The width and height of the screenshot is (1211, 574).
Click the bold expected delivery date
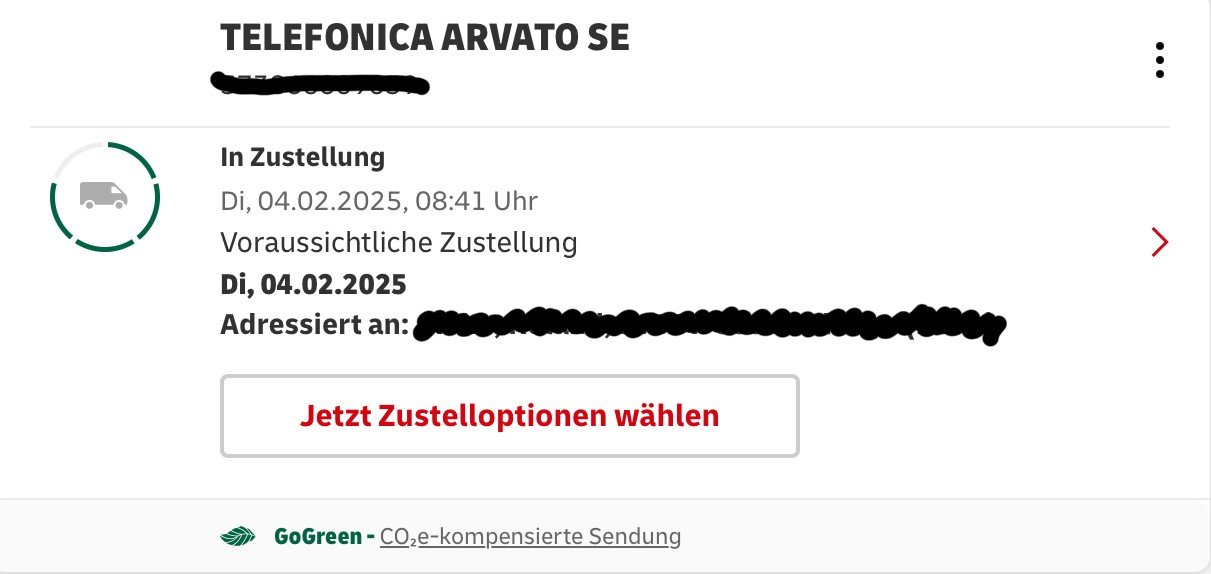[313, 284]
